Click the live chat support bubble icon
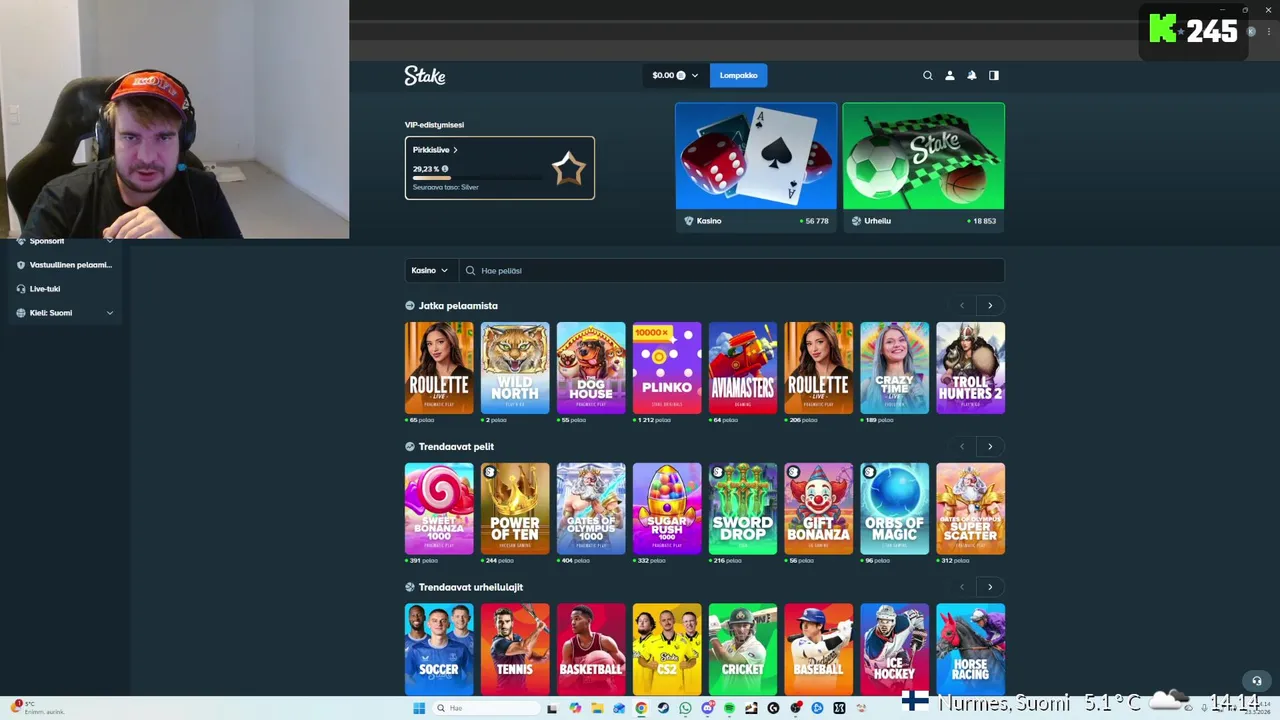1280x720 pixels. point(1257,681)
